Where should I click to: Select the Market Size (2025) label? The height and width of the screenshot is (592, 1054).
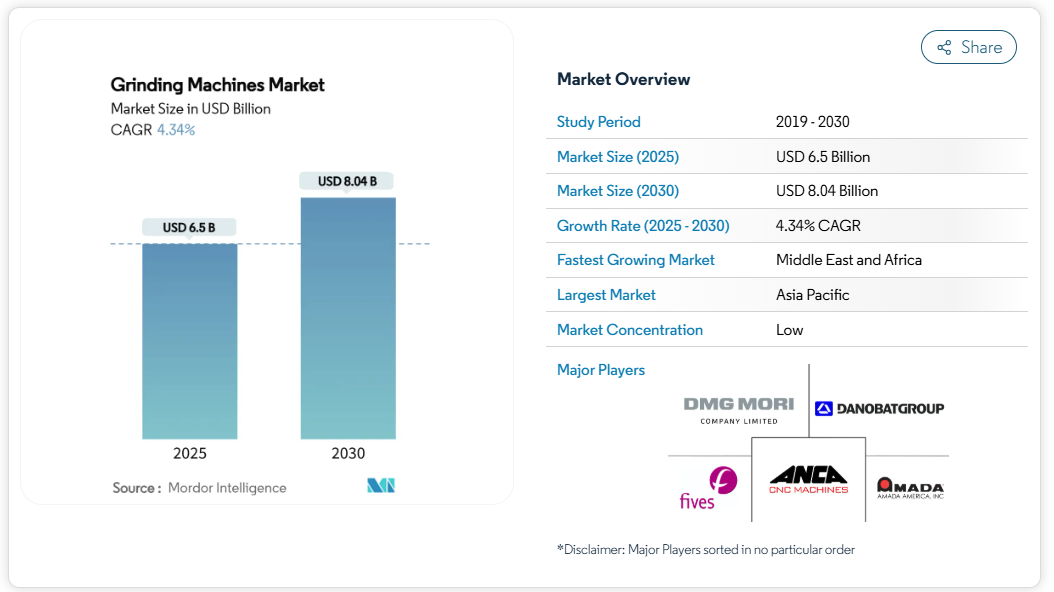[618, 157]
